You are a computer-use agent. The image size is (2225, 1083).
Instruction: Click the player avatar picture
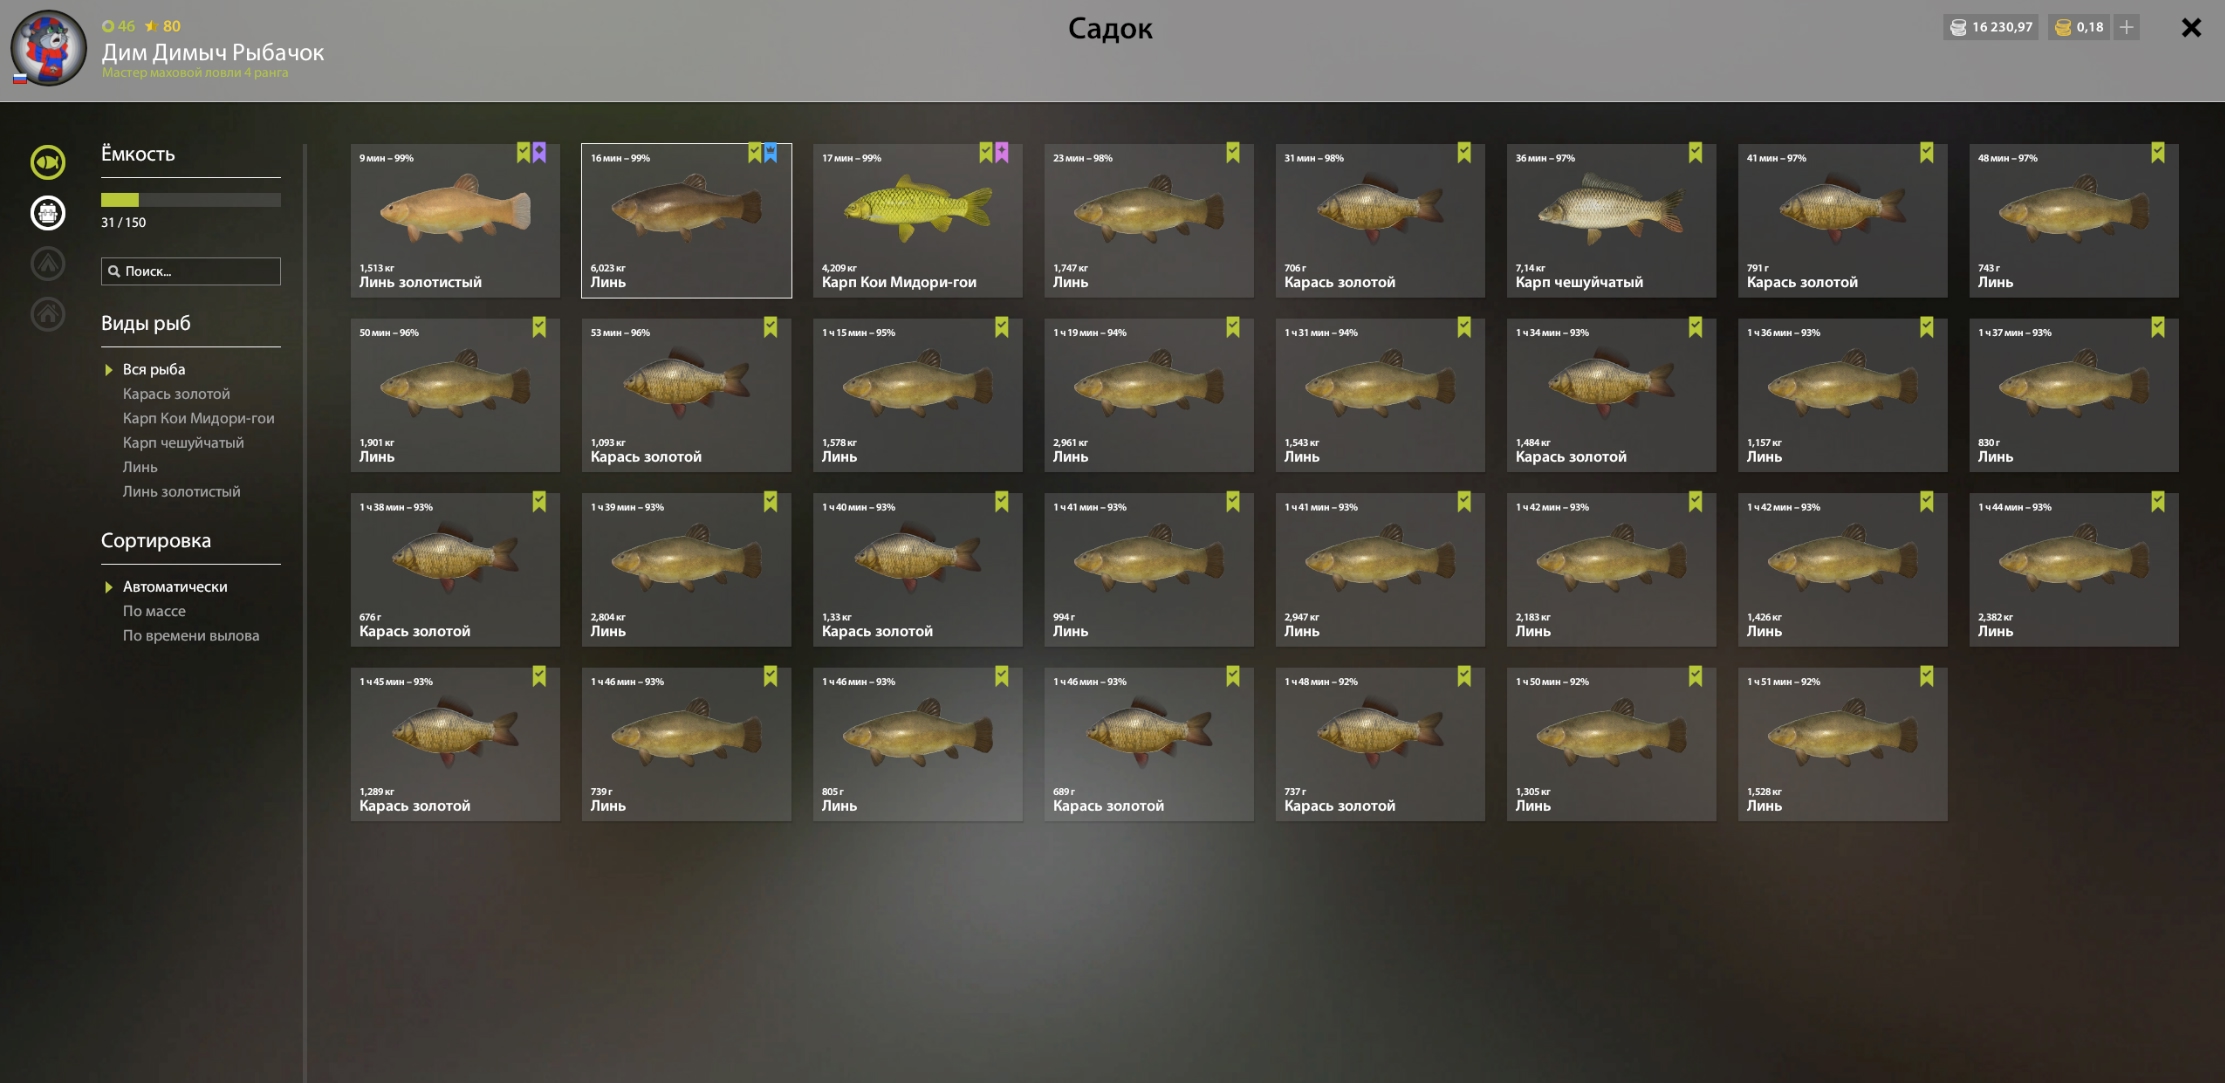coord(48,49)
